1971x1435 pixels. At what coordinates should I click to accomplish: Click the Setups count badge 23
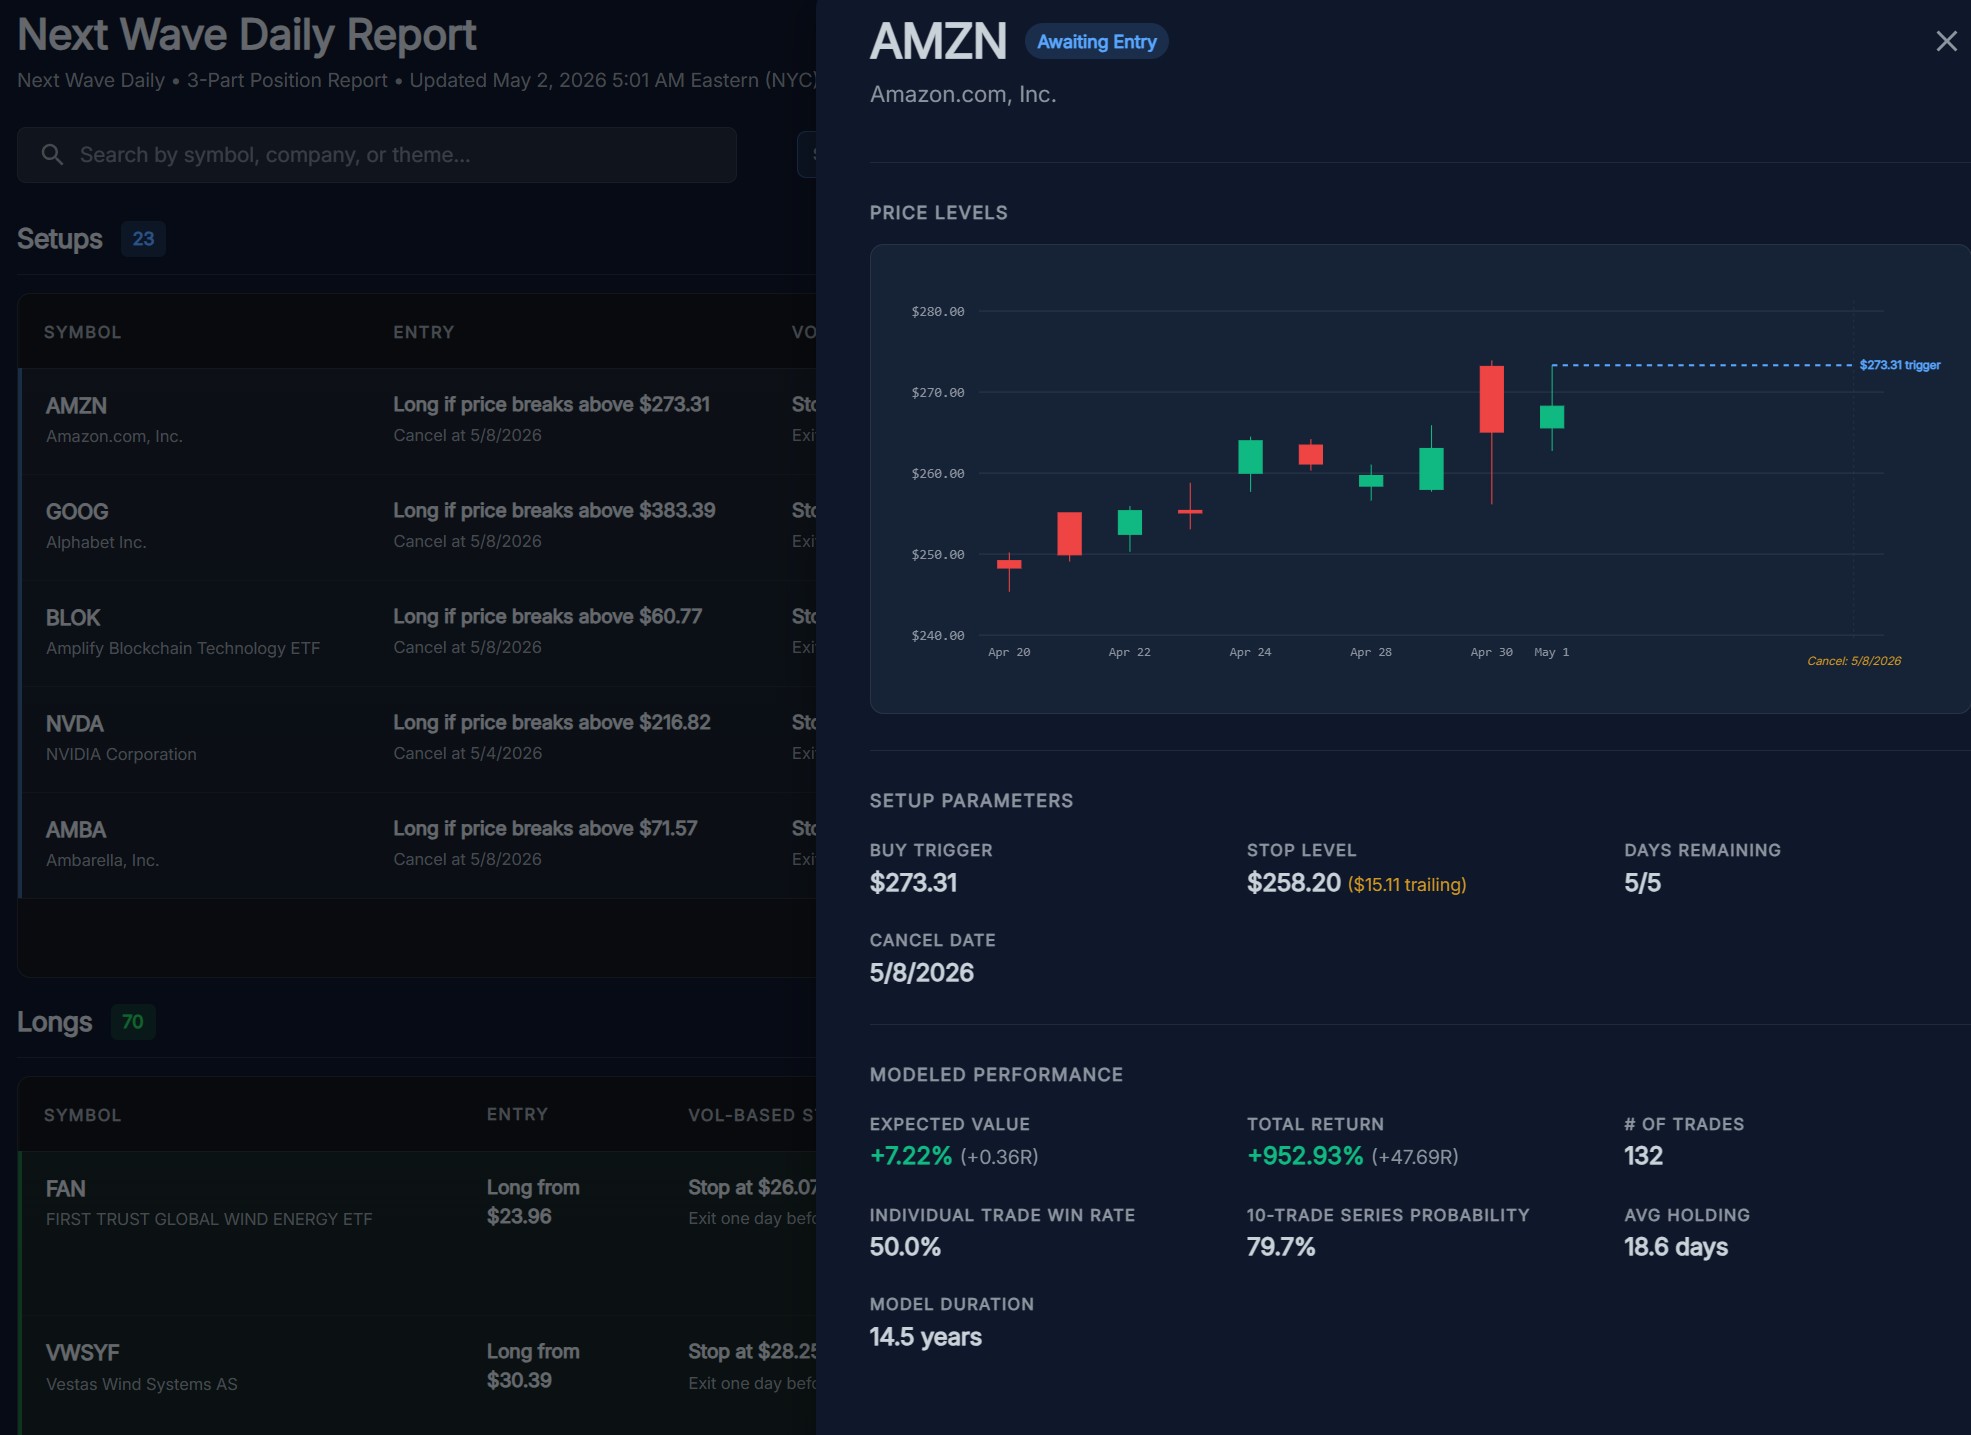pyautogui.click(x=143, y=239)
